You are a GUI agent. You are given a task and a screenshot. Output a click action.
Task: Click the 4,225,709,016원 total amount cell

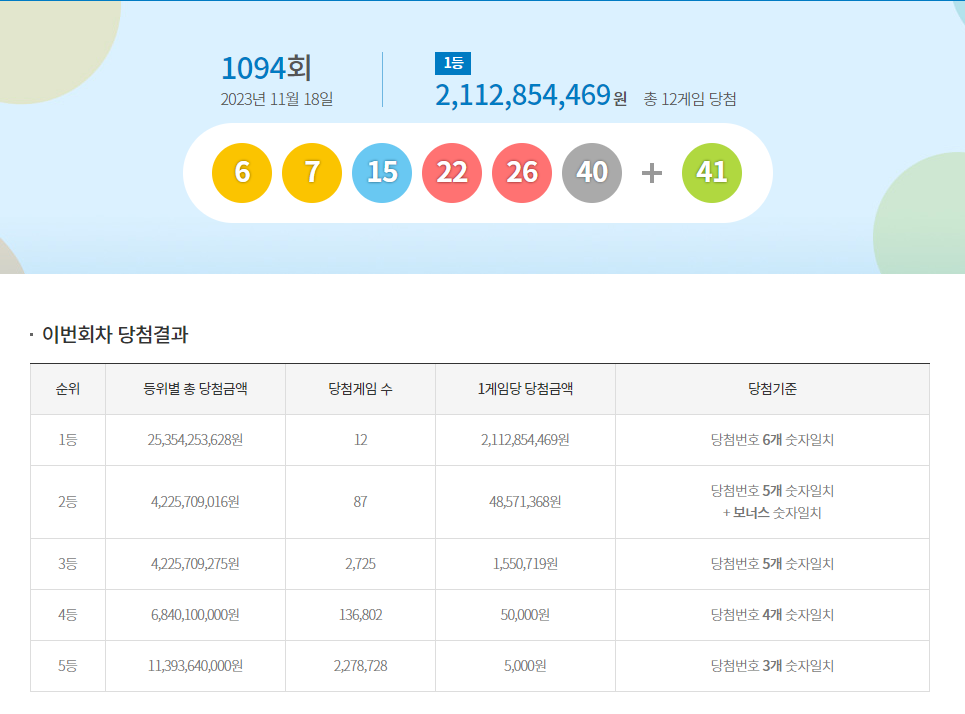[195, 502]
